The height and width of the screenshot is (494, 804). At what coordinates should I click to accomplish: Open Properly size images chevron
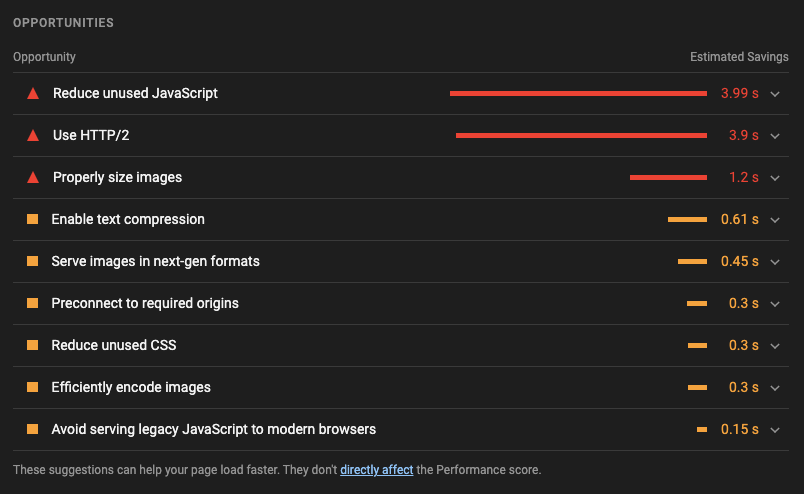[x=775, y=178]
